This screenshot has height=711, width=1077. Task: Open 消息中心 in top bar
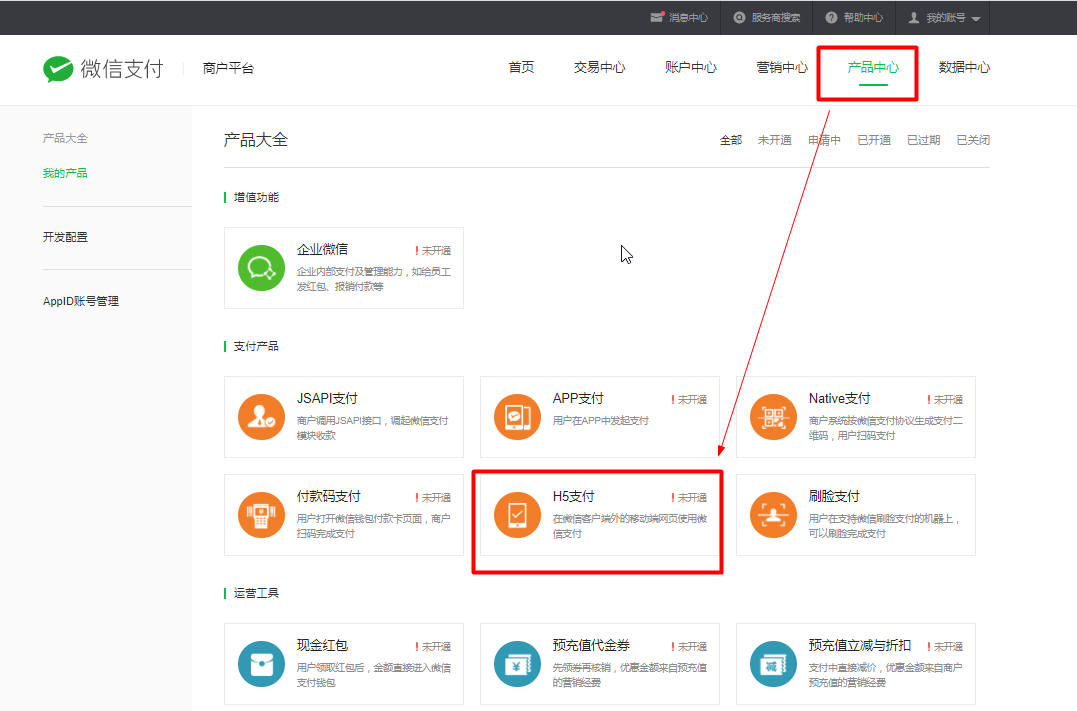coord(679,18)
